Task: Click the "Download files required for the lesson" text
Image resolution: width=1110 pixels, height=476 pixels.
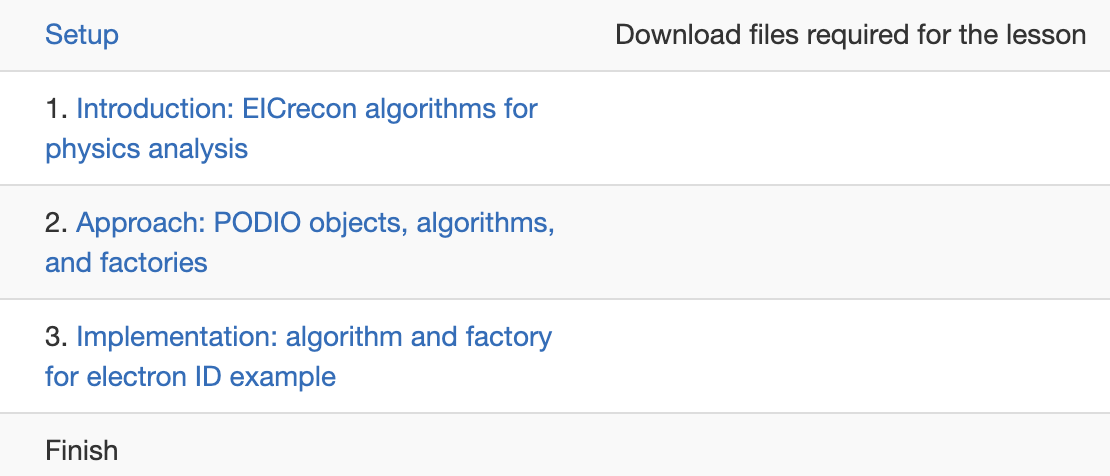Action: coord(850,35)
